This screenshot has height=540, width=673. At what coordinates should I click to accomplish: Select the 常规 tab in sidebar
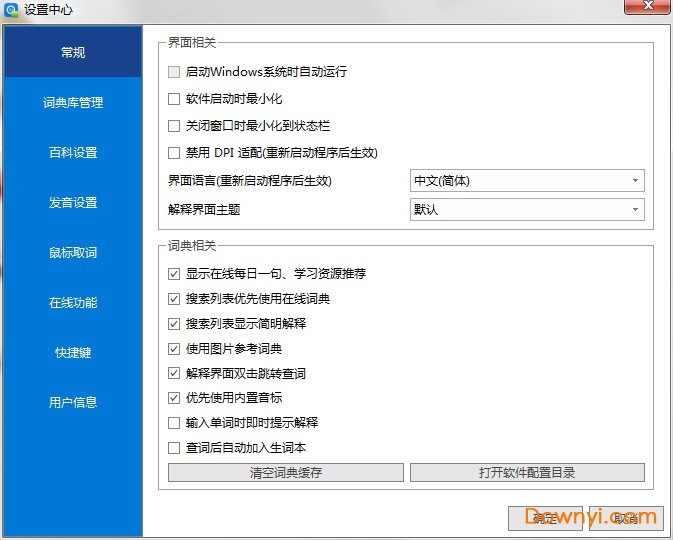pyautogui.click(x=73, y=52)
